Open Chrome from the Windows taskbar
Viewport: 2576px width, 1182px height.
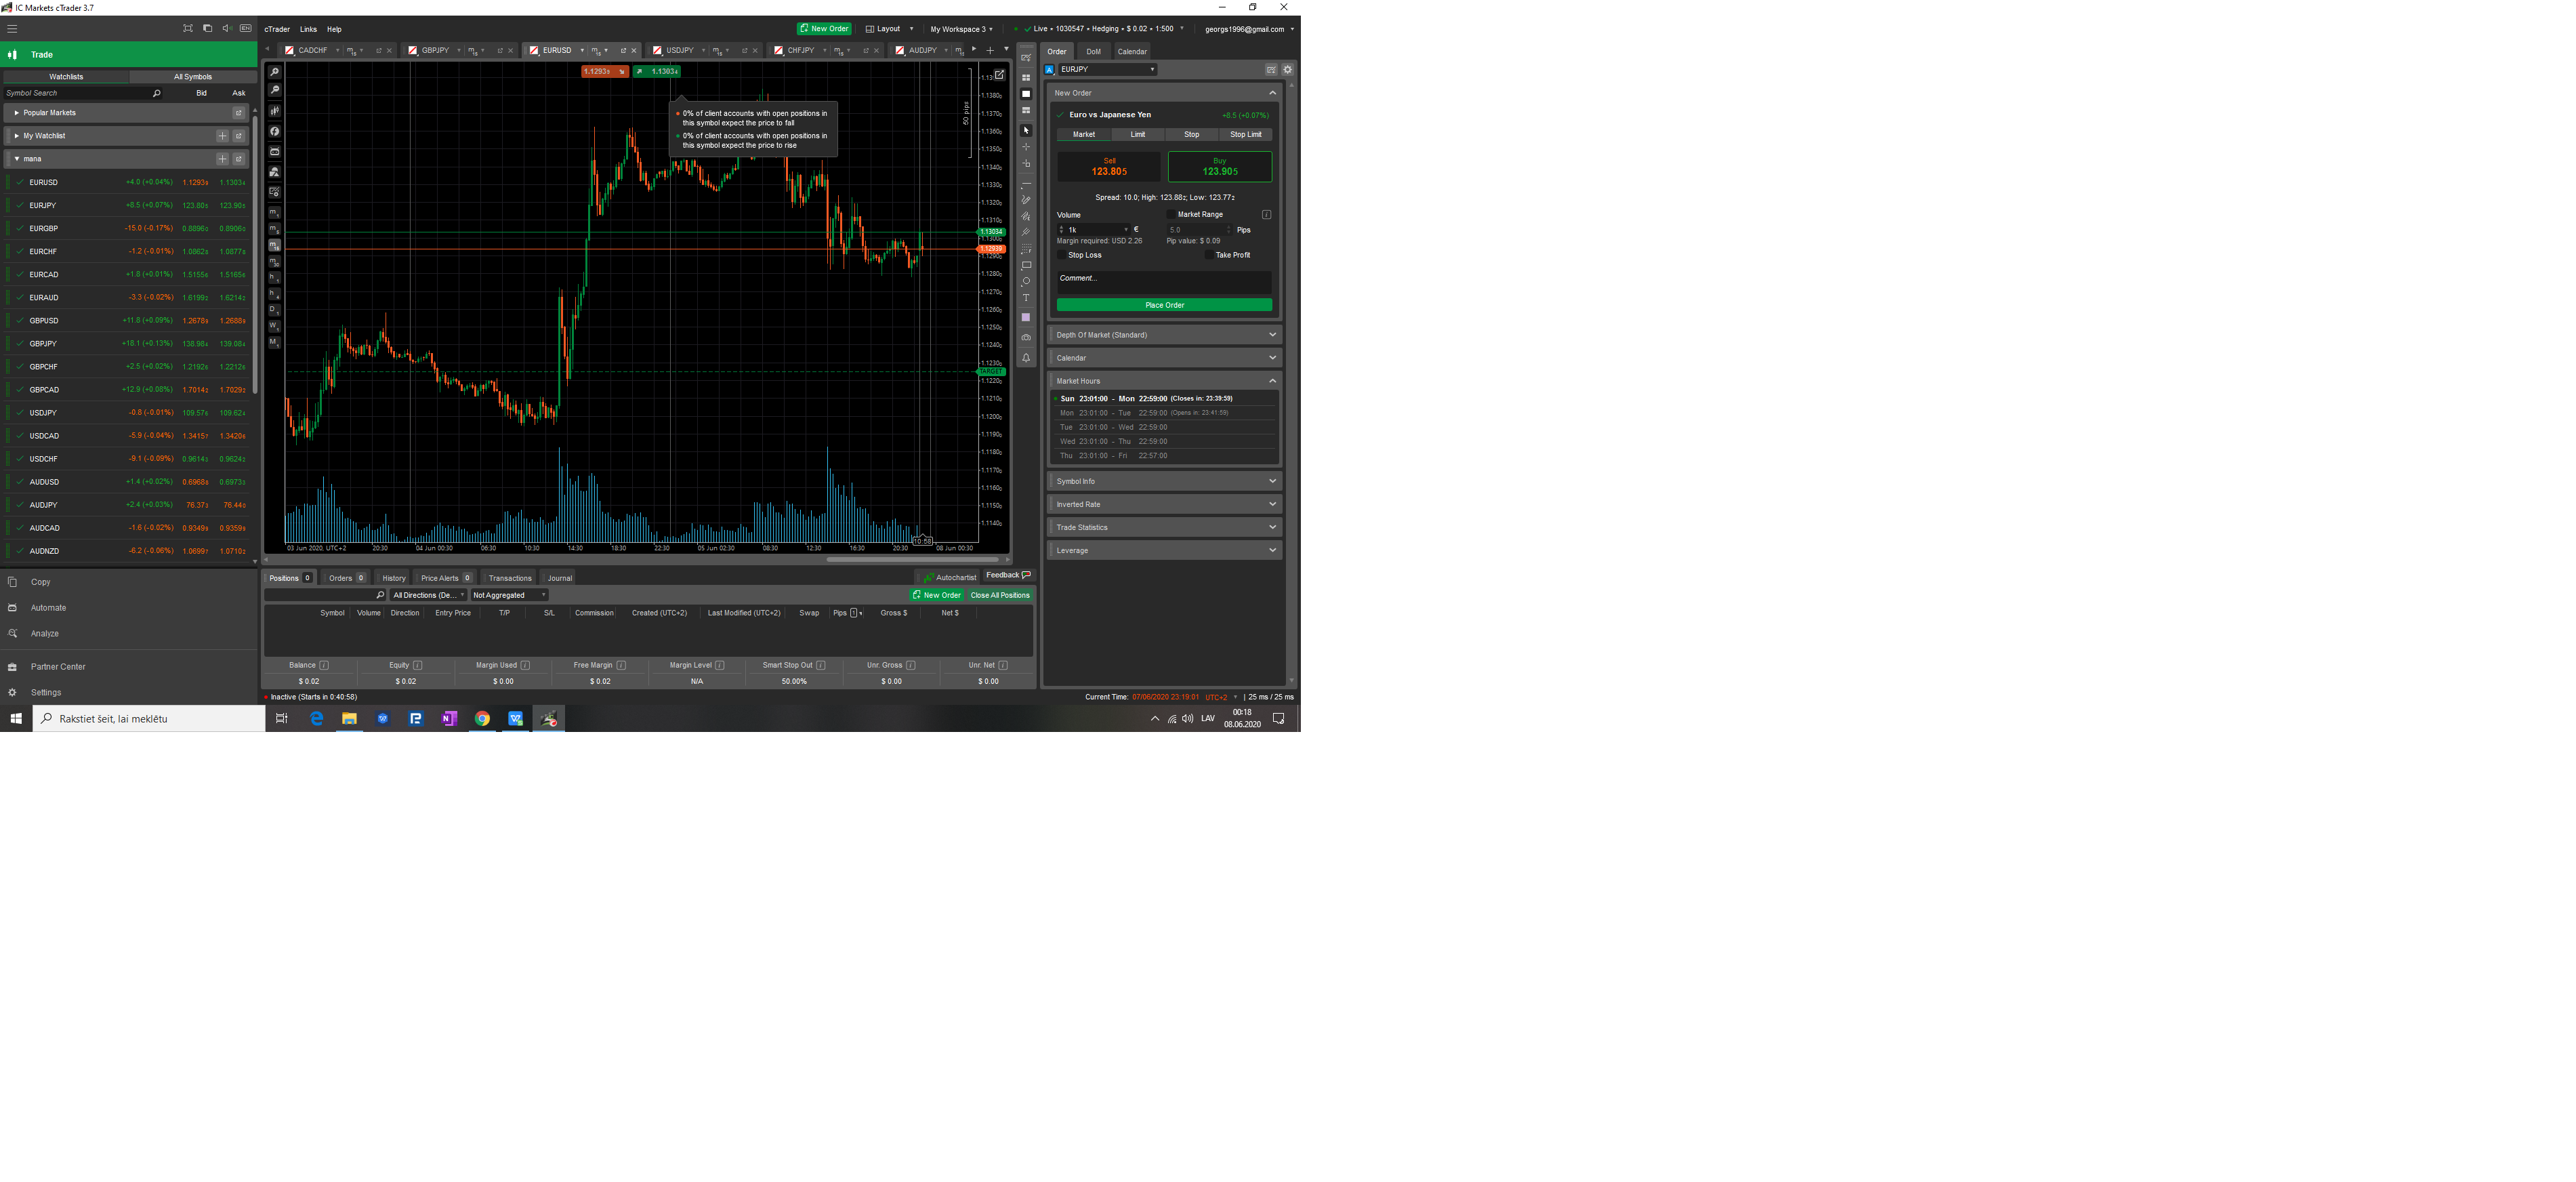tap(482, 718)
